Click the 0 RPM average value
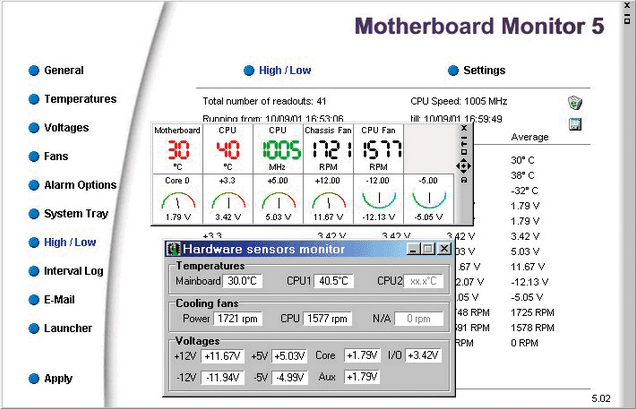 tap(524, 343)
